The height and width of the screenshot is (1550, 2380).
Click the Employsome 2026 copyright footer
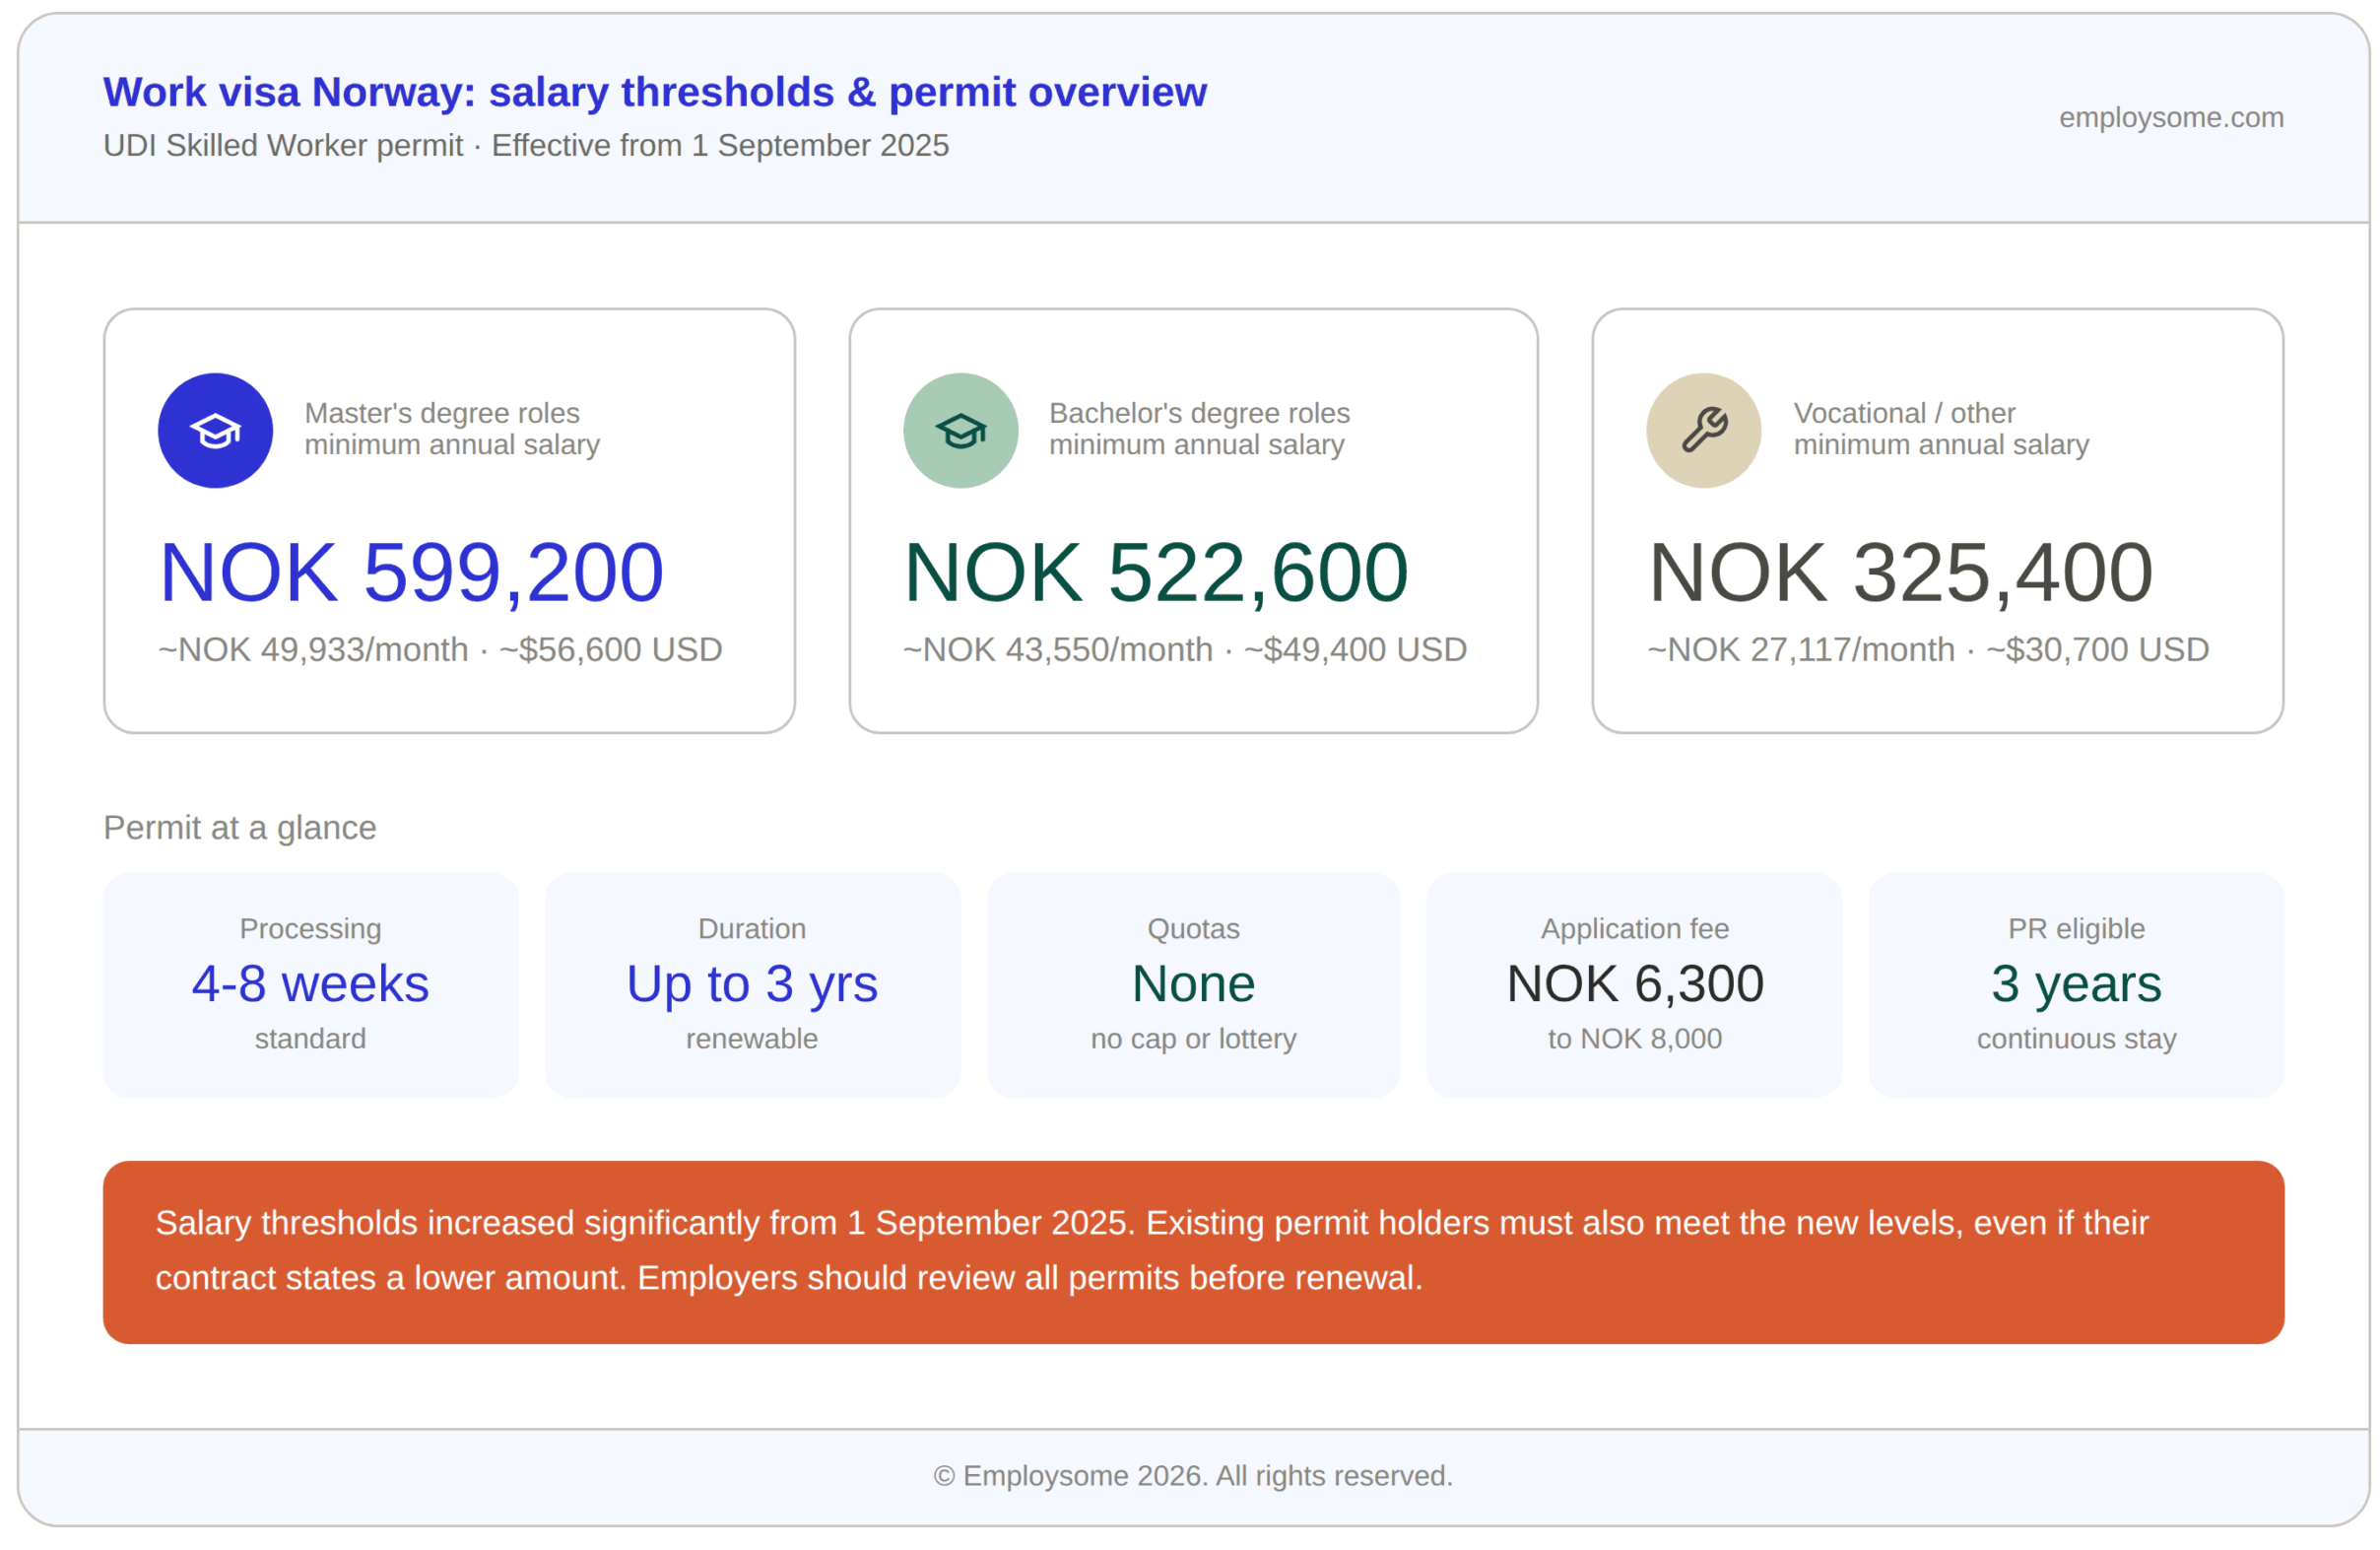click(1190, 1475)
